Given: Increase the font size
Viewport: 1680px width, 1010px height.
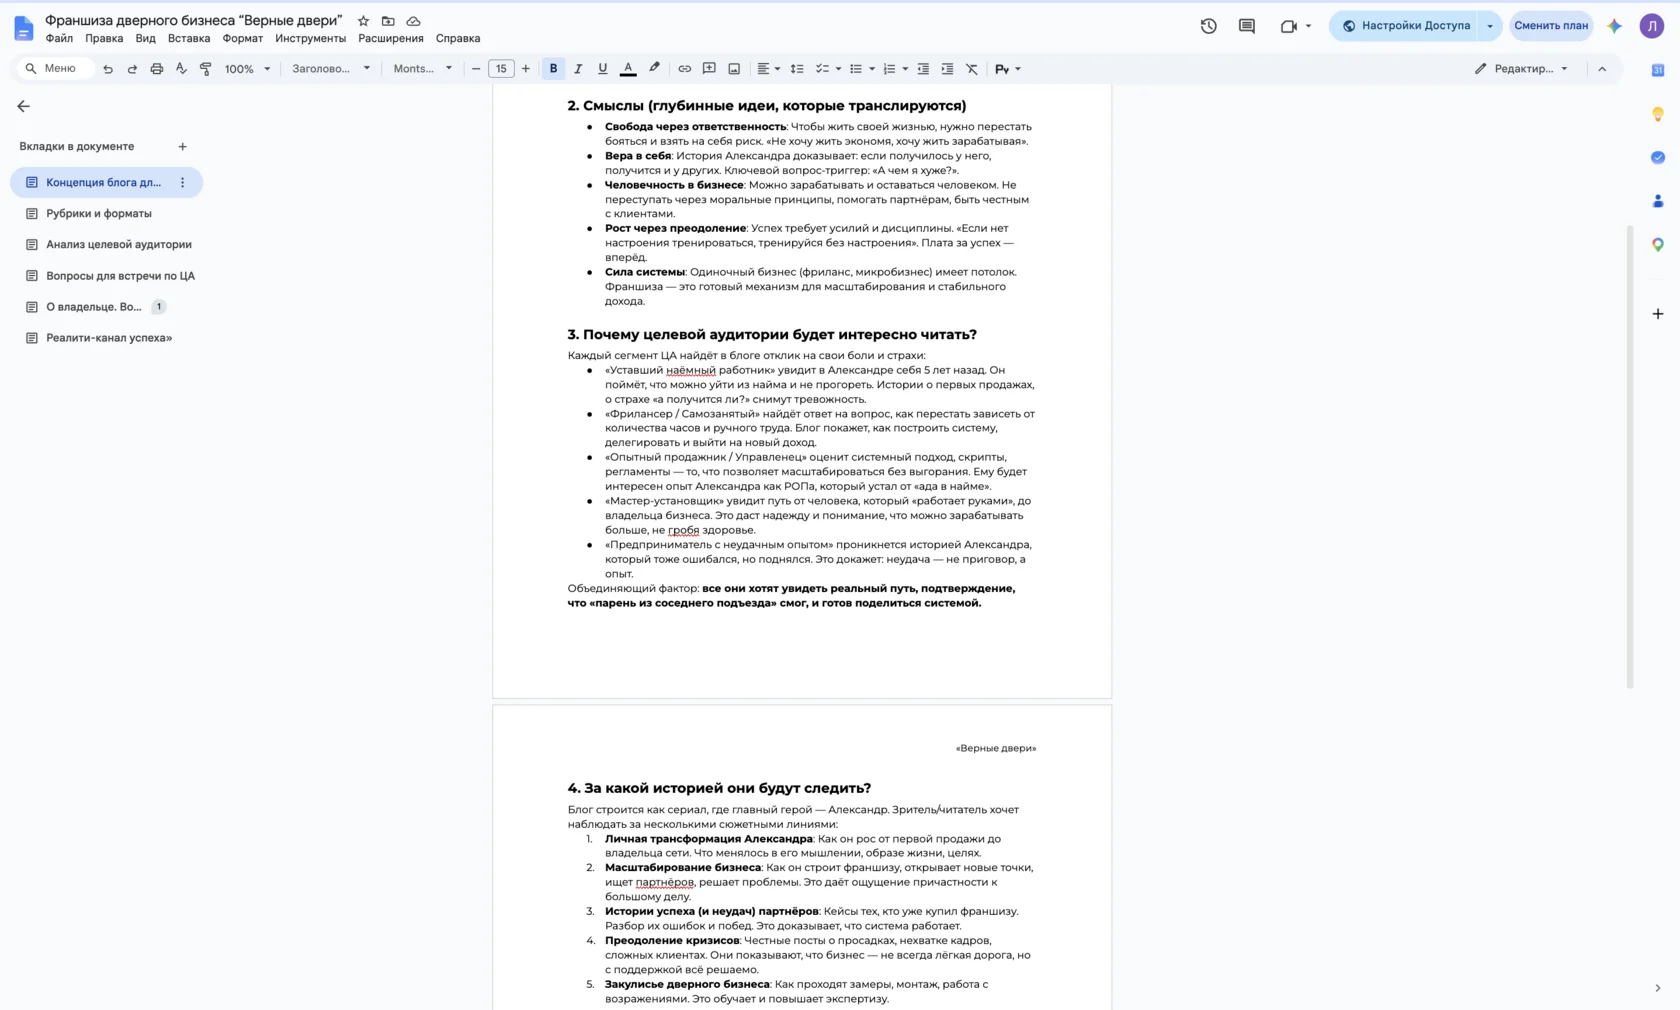Looking at the screenshot, I should click(526, 69).
